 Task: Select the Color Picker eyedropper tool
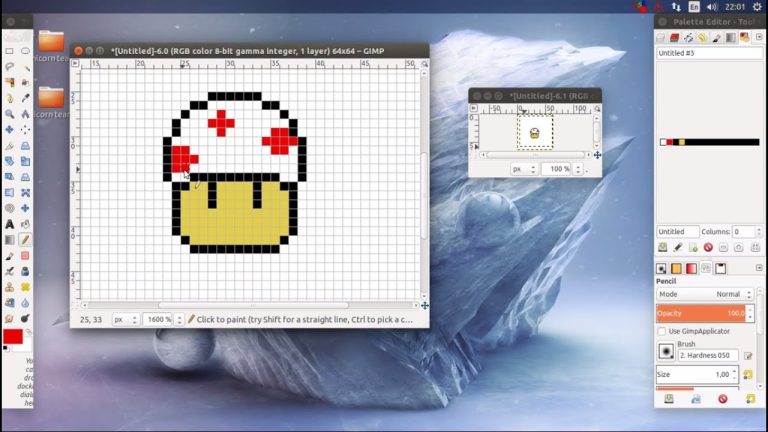(x=25, y=98)
